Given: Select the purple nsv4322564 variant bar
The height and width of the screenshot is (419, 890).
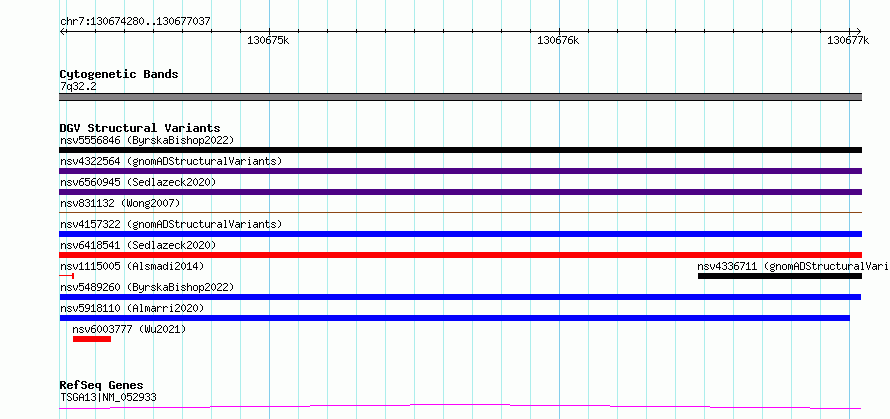Looking at the screenshot, I should pyautogui.click(x=460, y=171).
